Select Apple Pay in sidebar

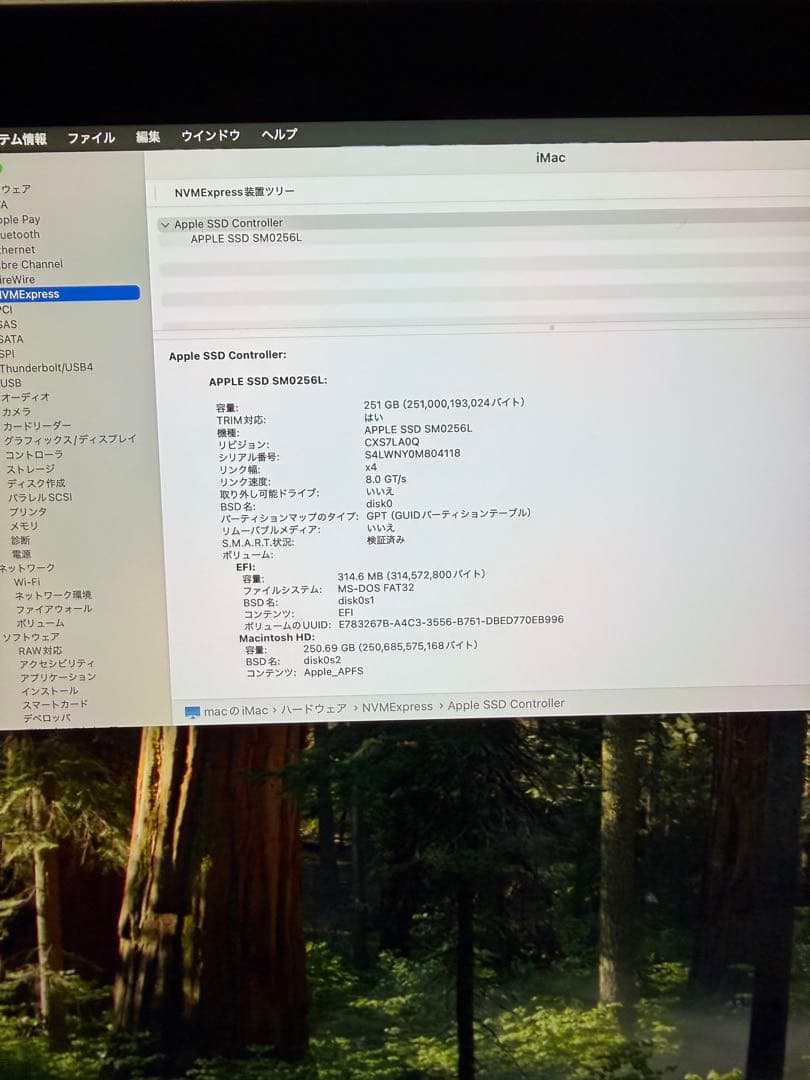coord(20,220)
